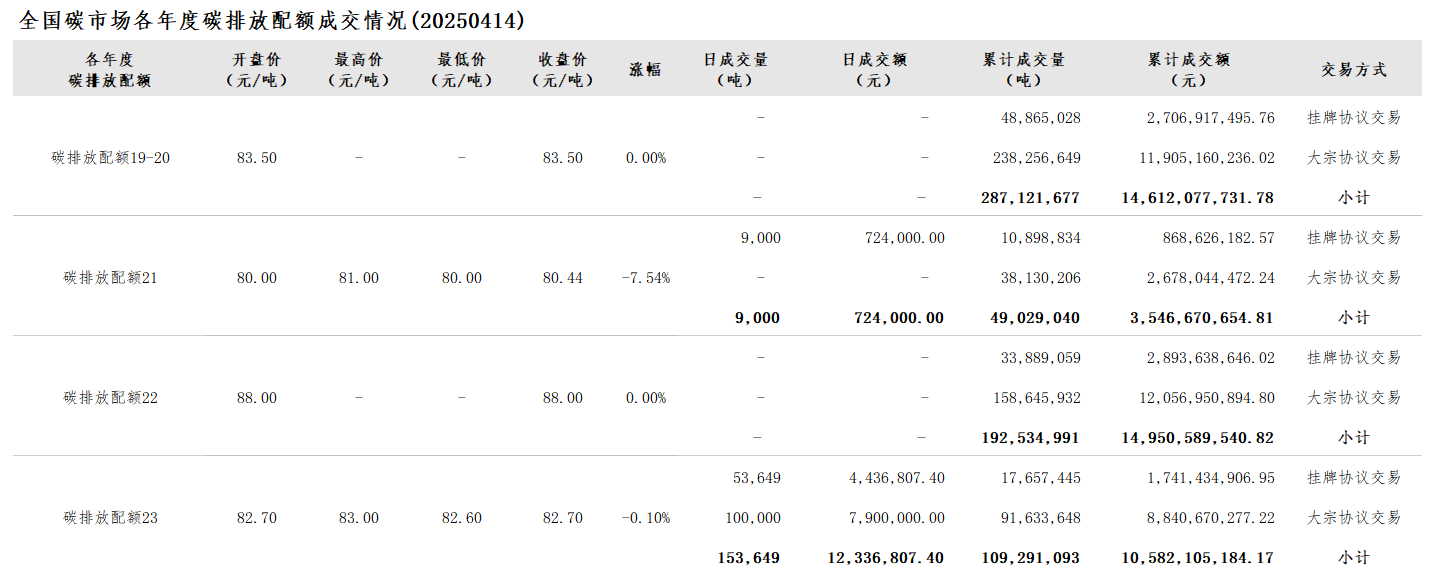Select the 涨幅 column header
Viewport: 1431px width, 583px height.
[645, 70]
